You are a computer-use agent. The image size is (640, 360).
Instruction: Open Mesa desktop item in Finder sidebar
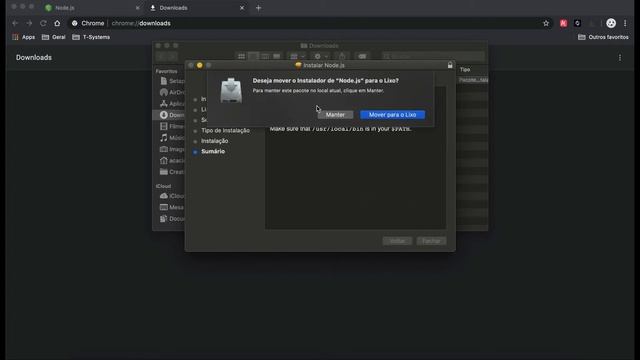coord(171,207)
